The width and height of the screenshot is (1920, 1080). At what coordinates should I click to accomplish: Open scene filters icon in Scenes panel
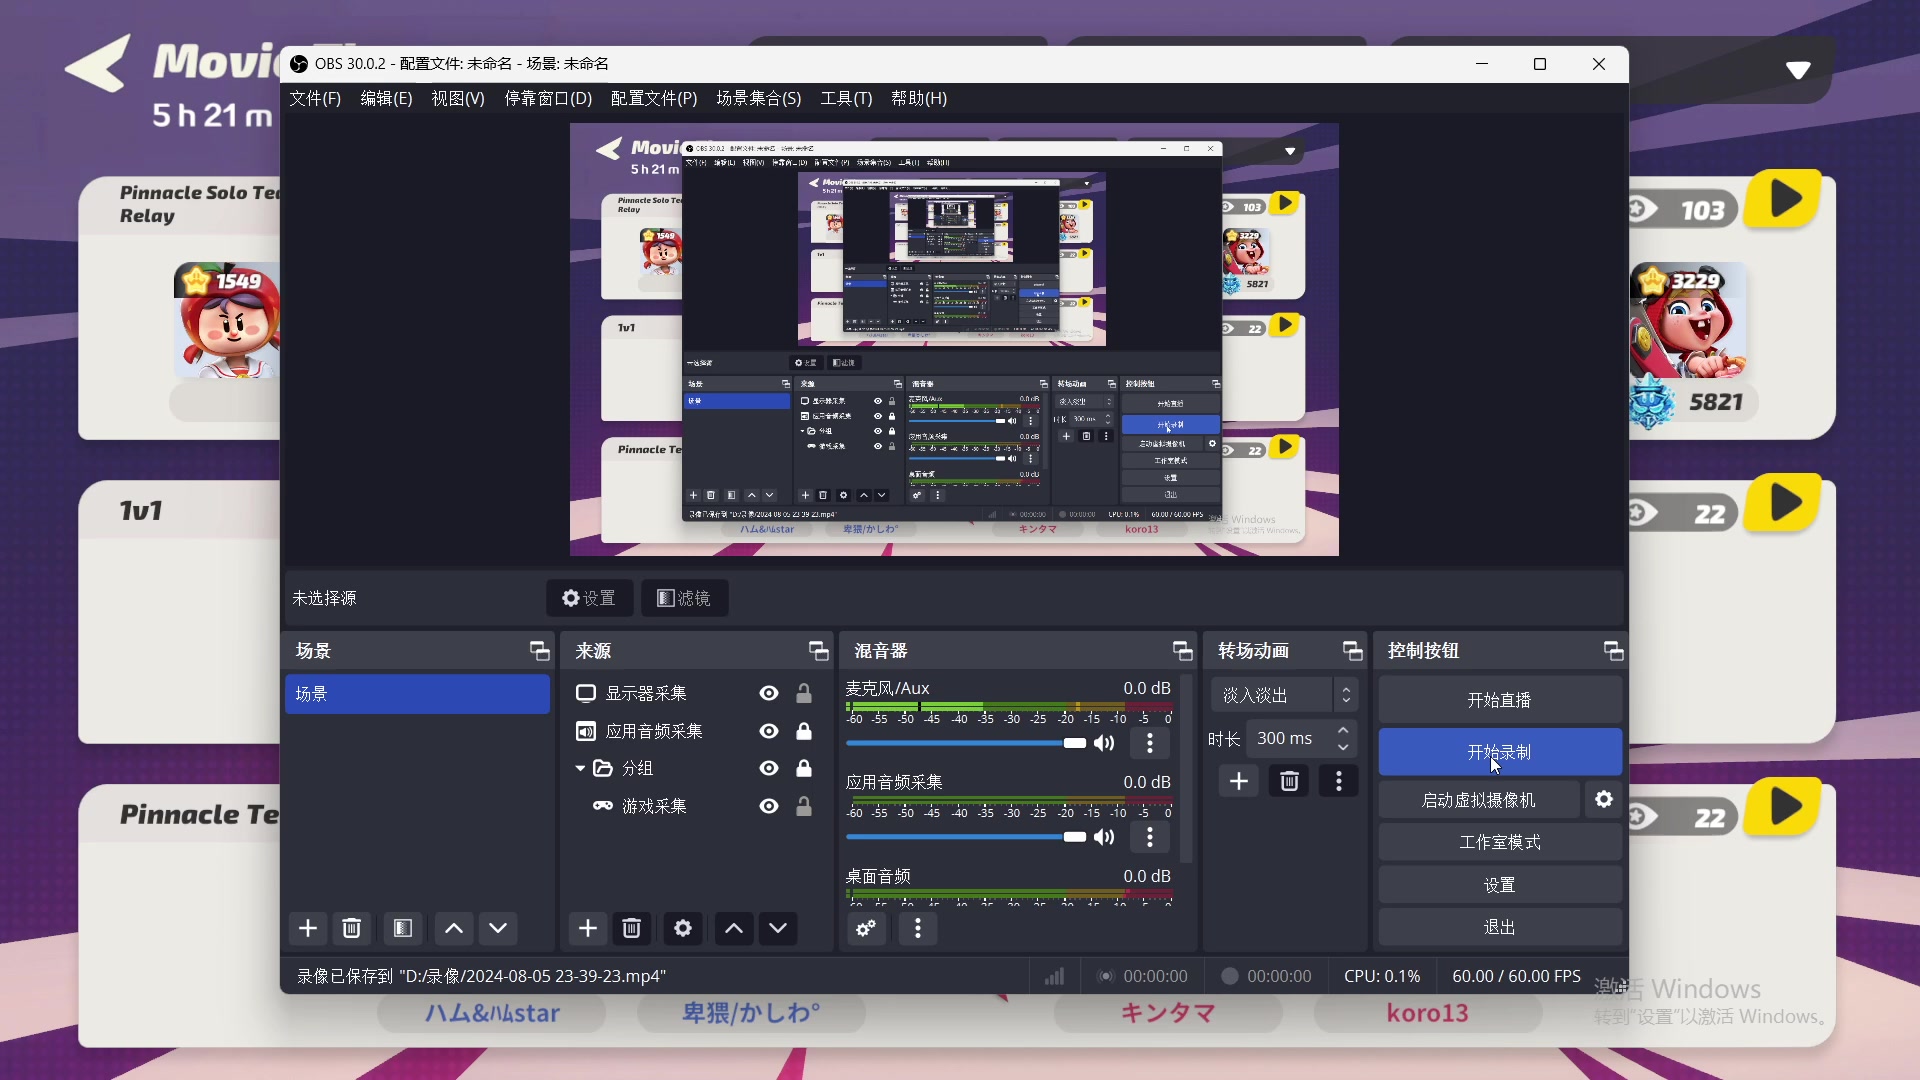(x=403, y=928)
